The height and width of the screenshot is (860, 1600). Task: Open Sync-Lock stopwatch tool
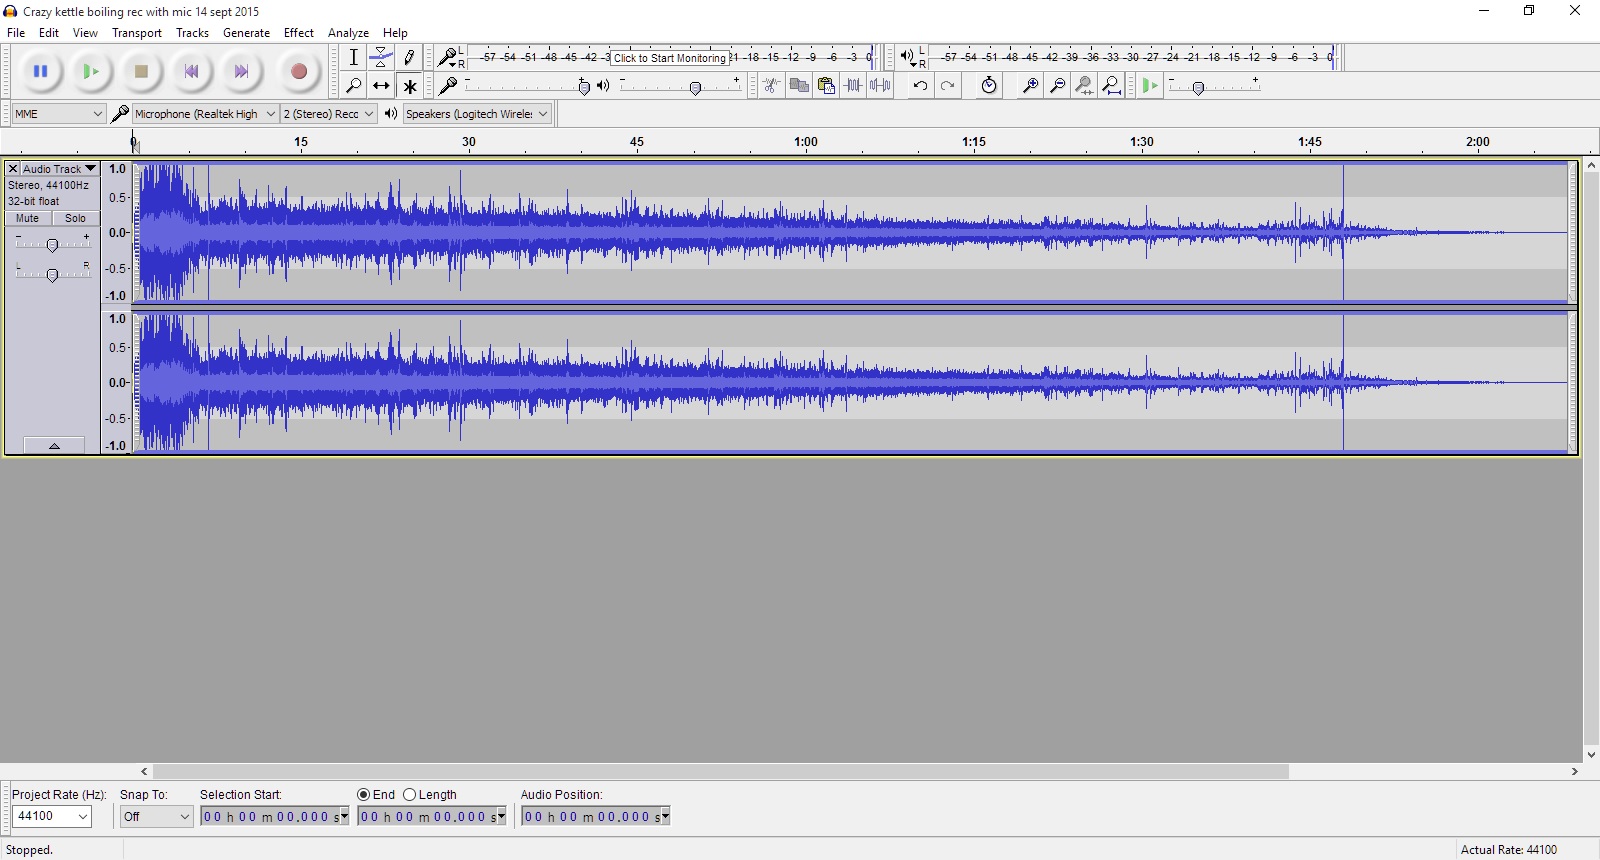[988, 86]
